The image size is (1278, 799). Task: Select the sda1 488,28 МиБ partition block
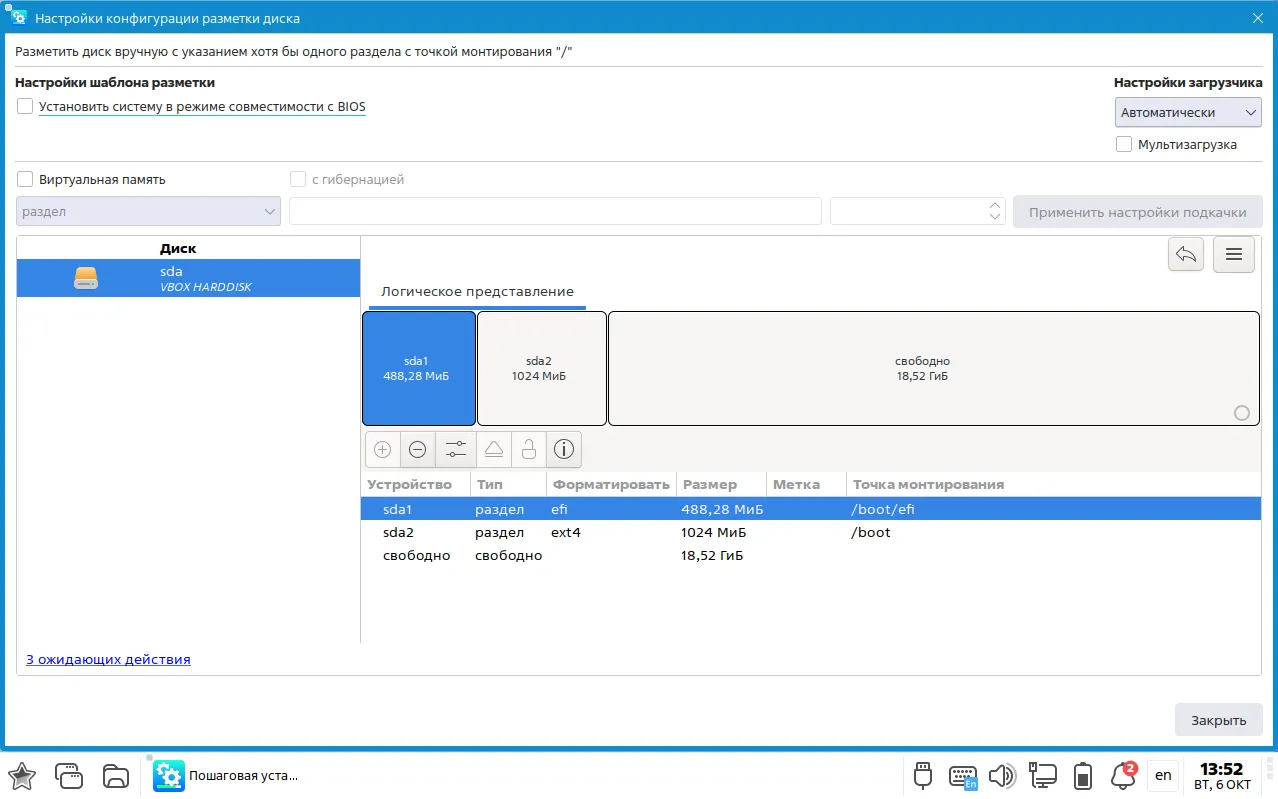[x=419, y=369]
